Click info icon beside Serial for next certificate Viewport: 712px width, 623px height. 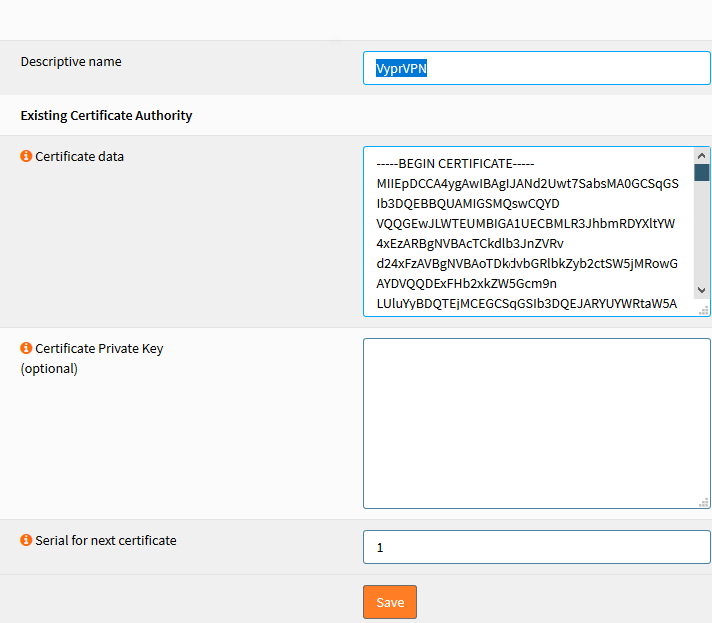pyautogui.click(x=26, y=541)
